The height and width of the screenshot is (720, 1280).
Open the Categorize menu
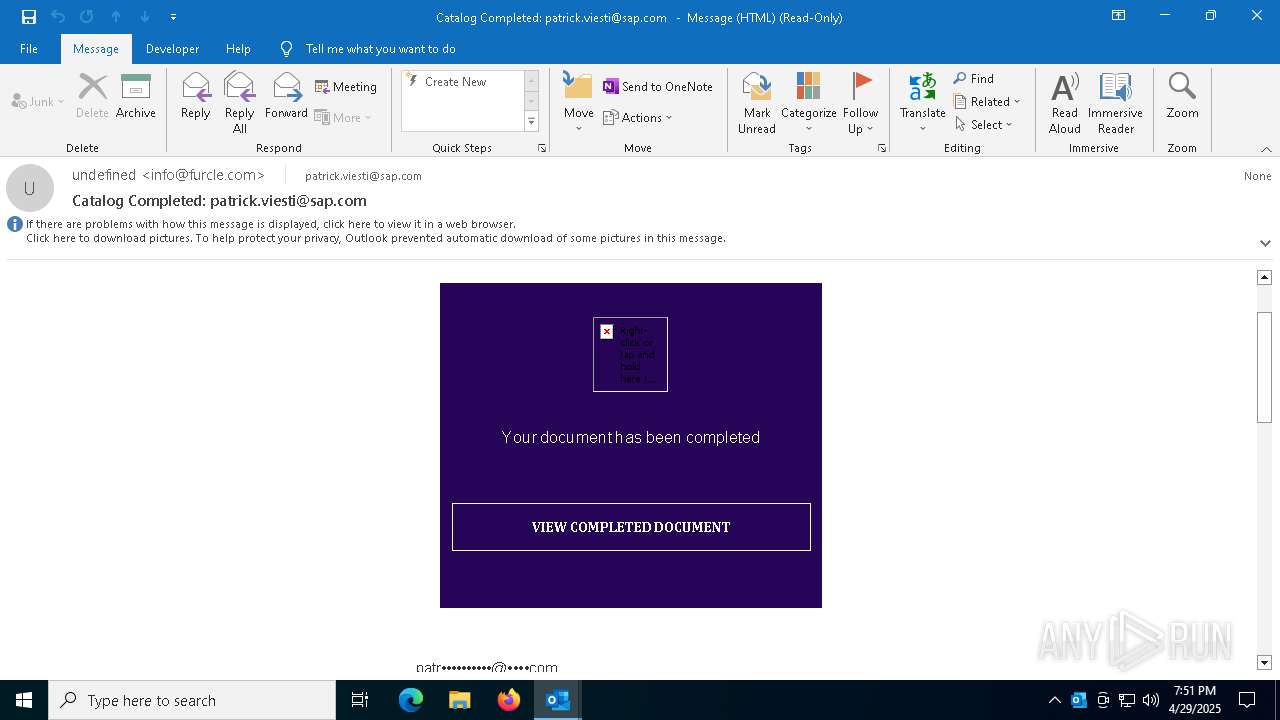[809, 103]
